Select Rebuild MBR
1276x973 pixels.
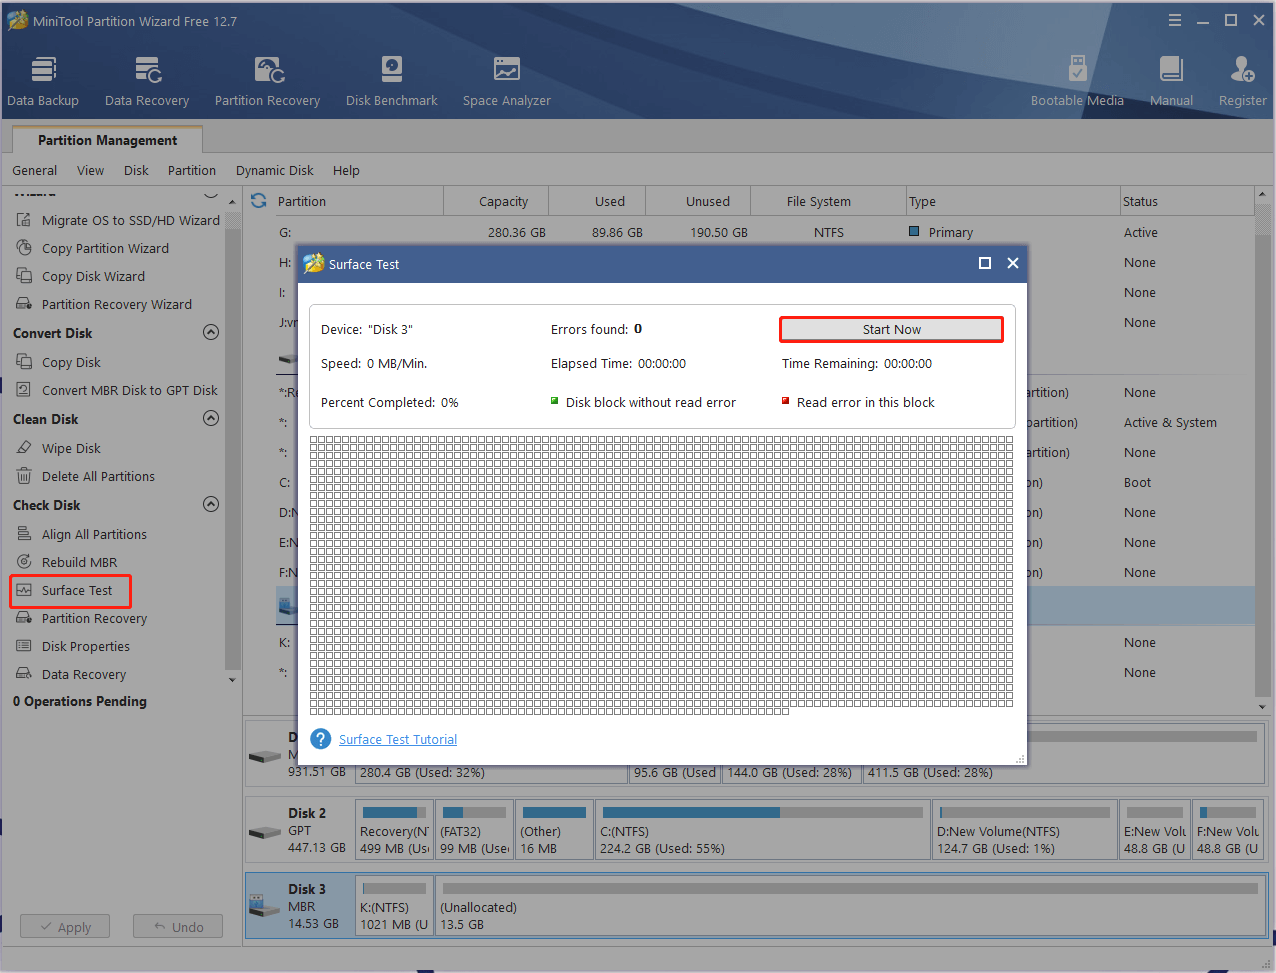67,562
